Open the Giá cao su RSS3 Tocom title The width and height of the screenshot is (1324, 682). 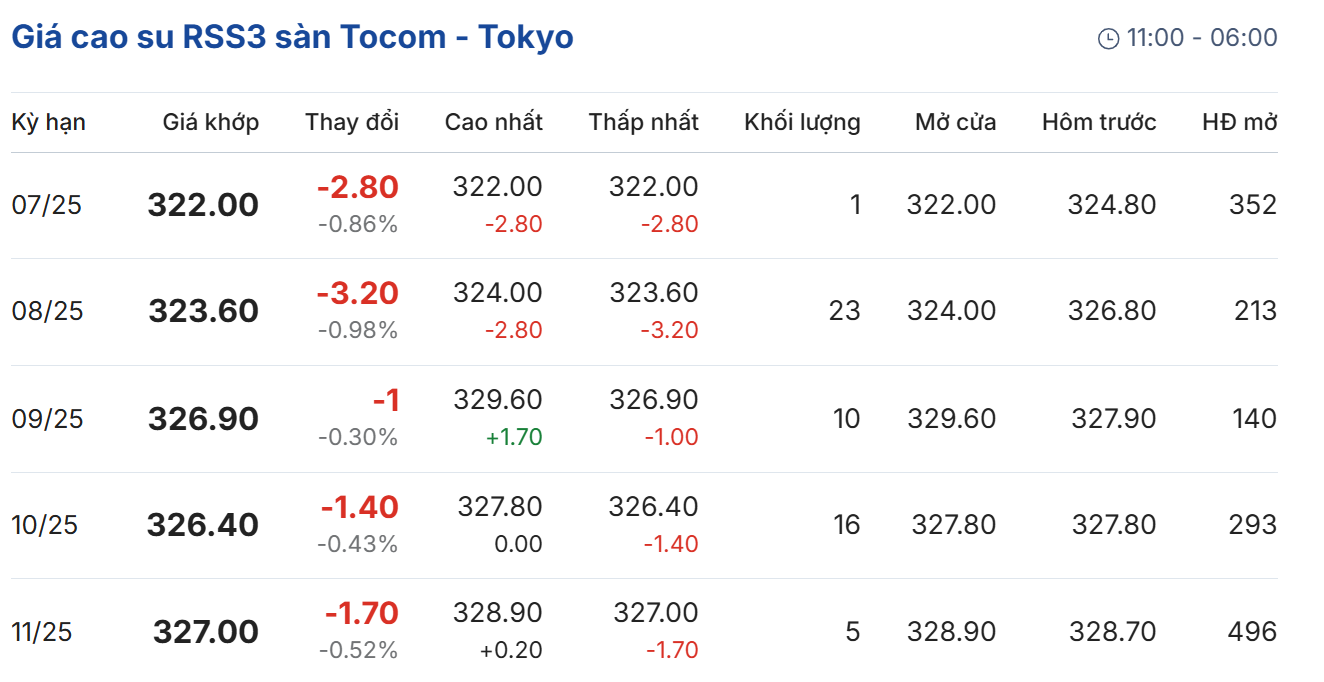click(292, 38)
